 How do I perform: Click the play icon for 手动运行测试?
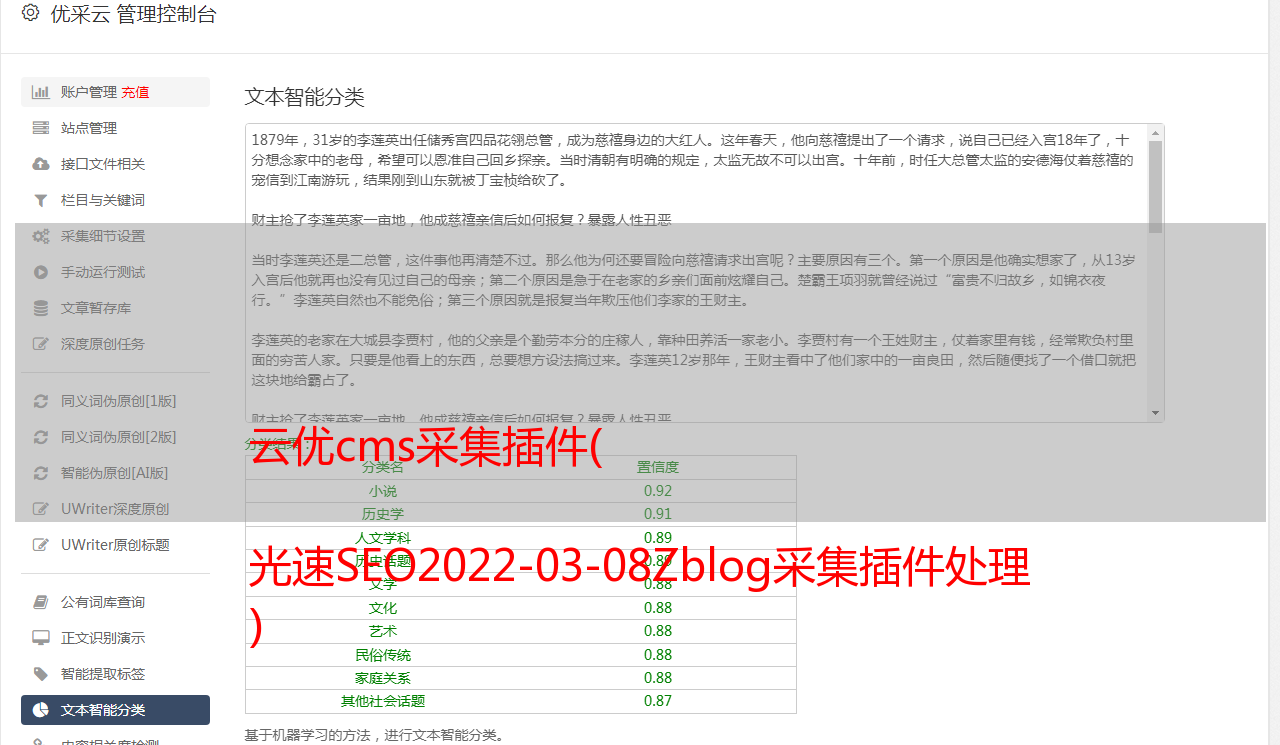coord(41,272)
